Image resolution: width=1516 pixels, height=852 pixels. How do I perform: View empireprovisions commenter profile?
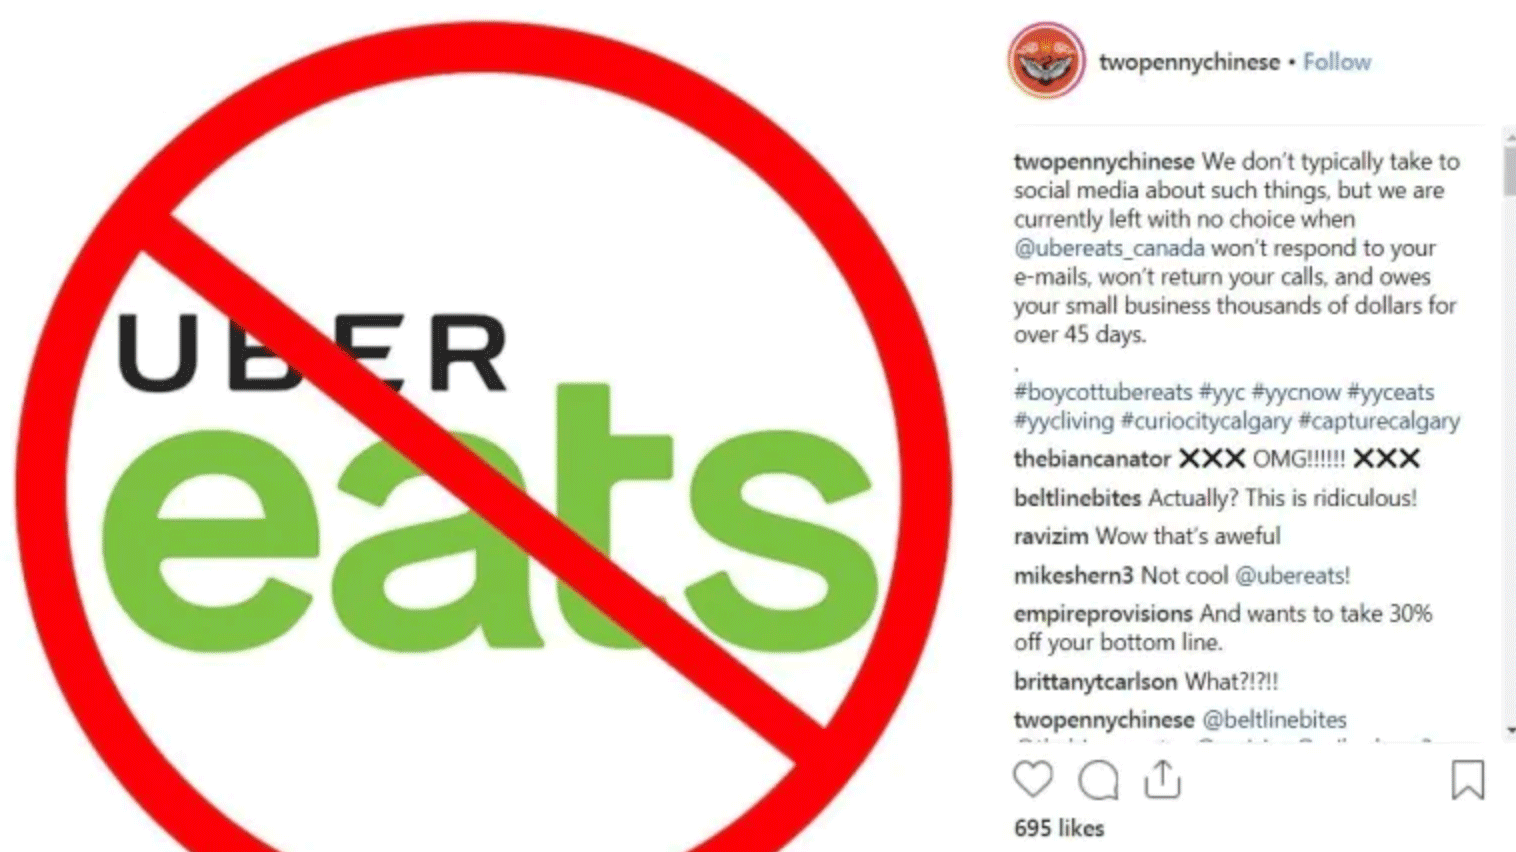coord(1103,614)
